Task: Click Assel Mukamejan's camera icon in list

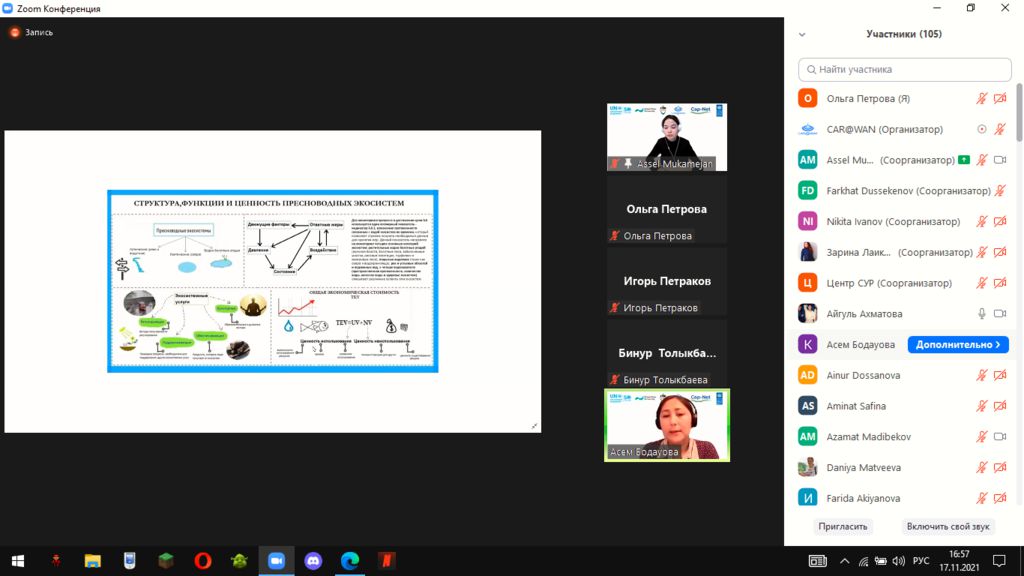Action: pyautogui.click(x=1000, y=160)
